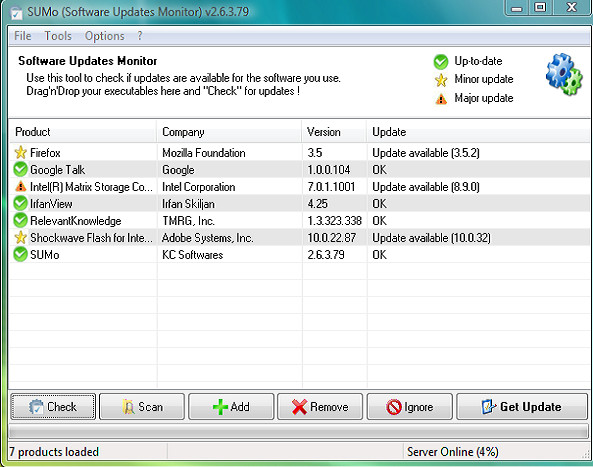Click the Get Update button

pos(522,406)
